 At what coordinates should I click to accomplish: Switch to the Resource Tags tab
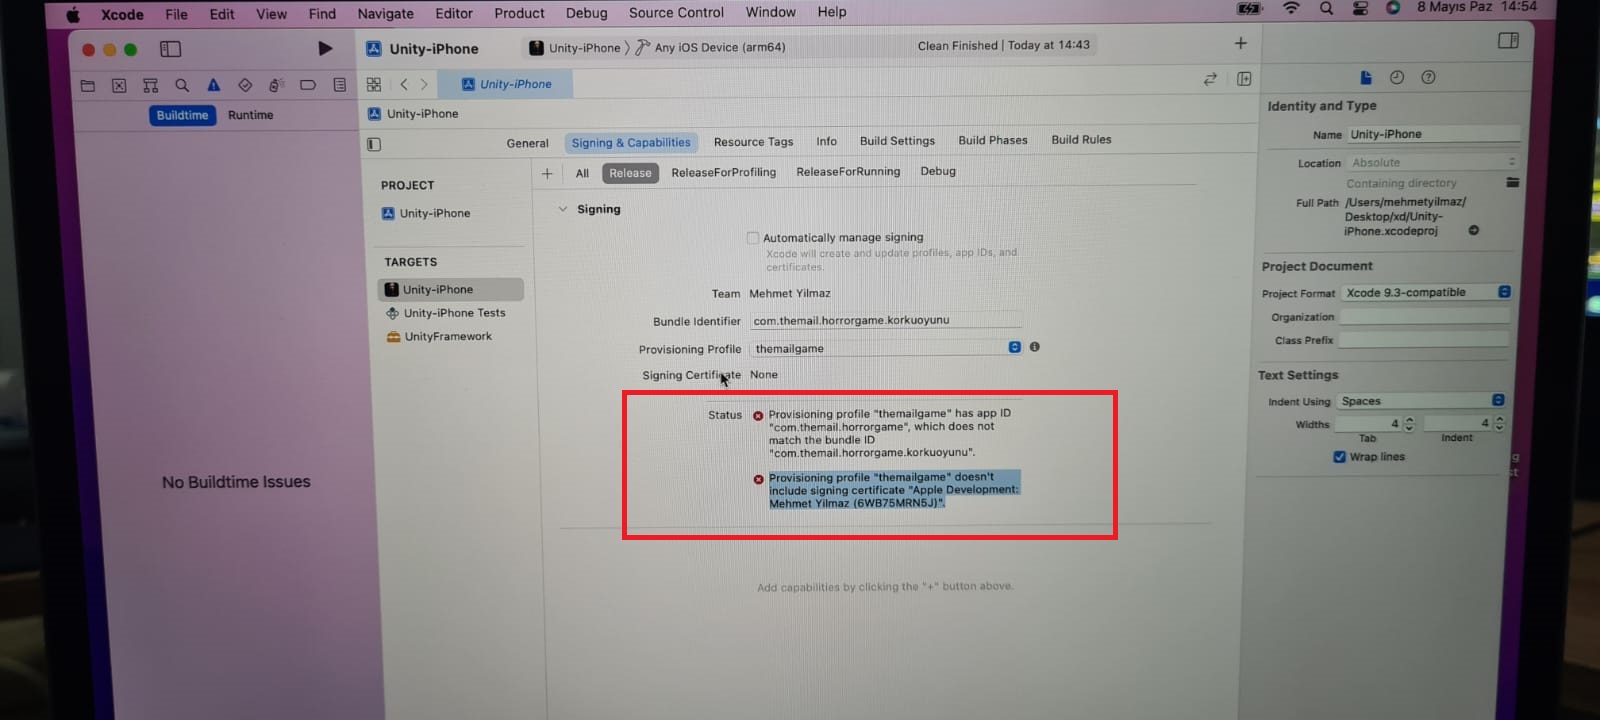753,142
